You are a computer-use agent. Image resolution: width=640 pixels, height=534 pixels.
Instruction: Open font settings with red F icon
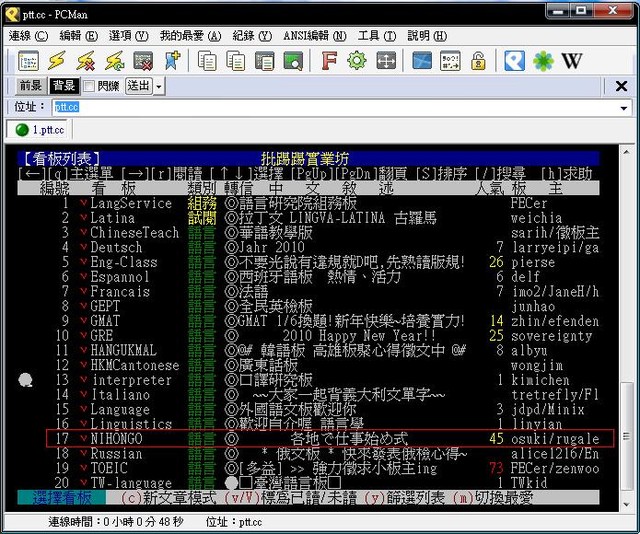329,61
